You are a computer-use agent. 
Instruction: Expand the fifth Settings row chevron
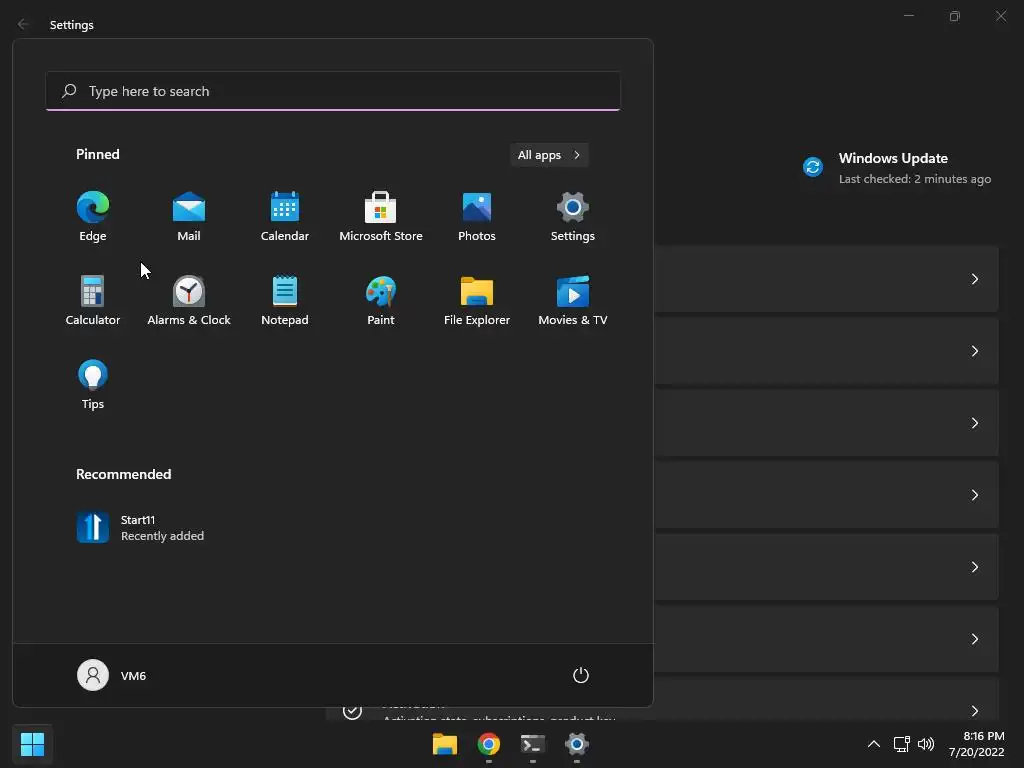tap(974, 567)
